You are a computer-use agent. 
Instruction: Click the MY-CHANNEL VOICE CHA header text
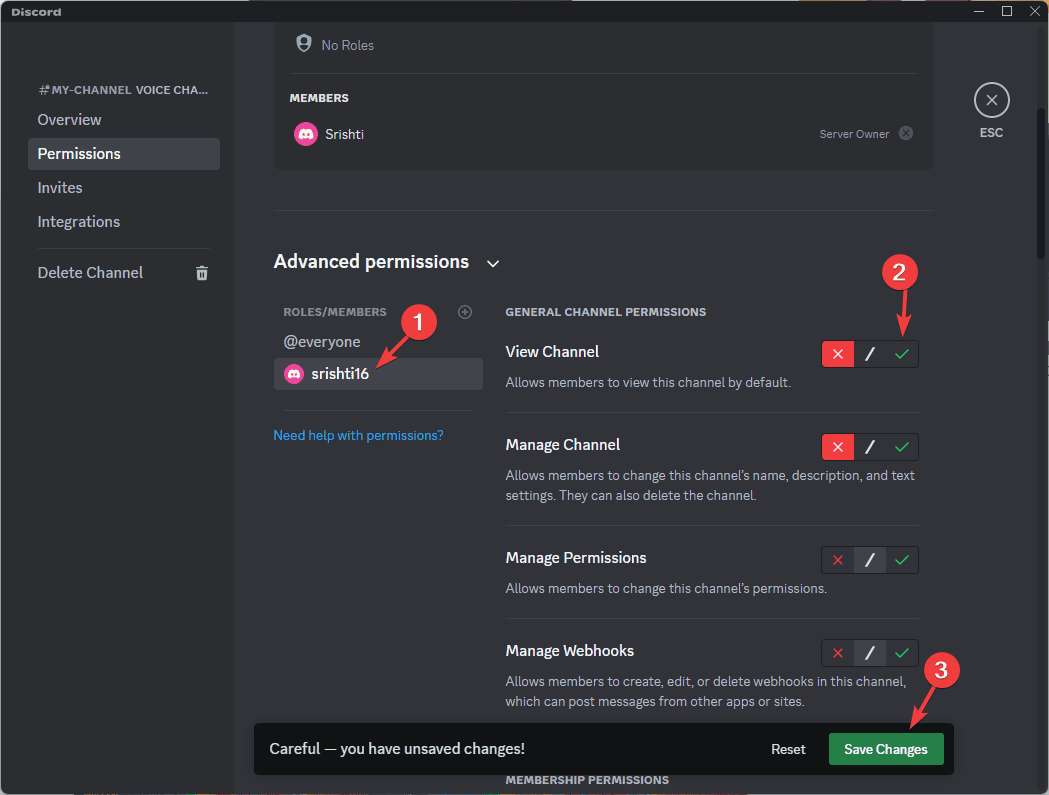pos(123,90)
